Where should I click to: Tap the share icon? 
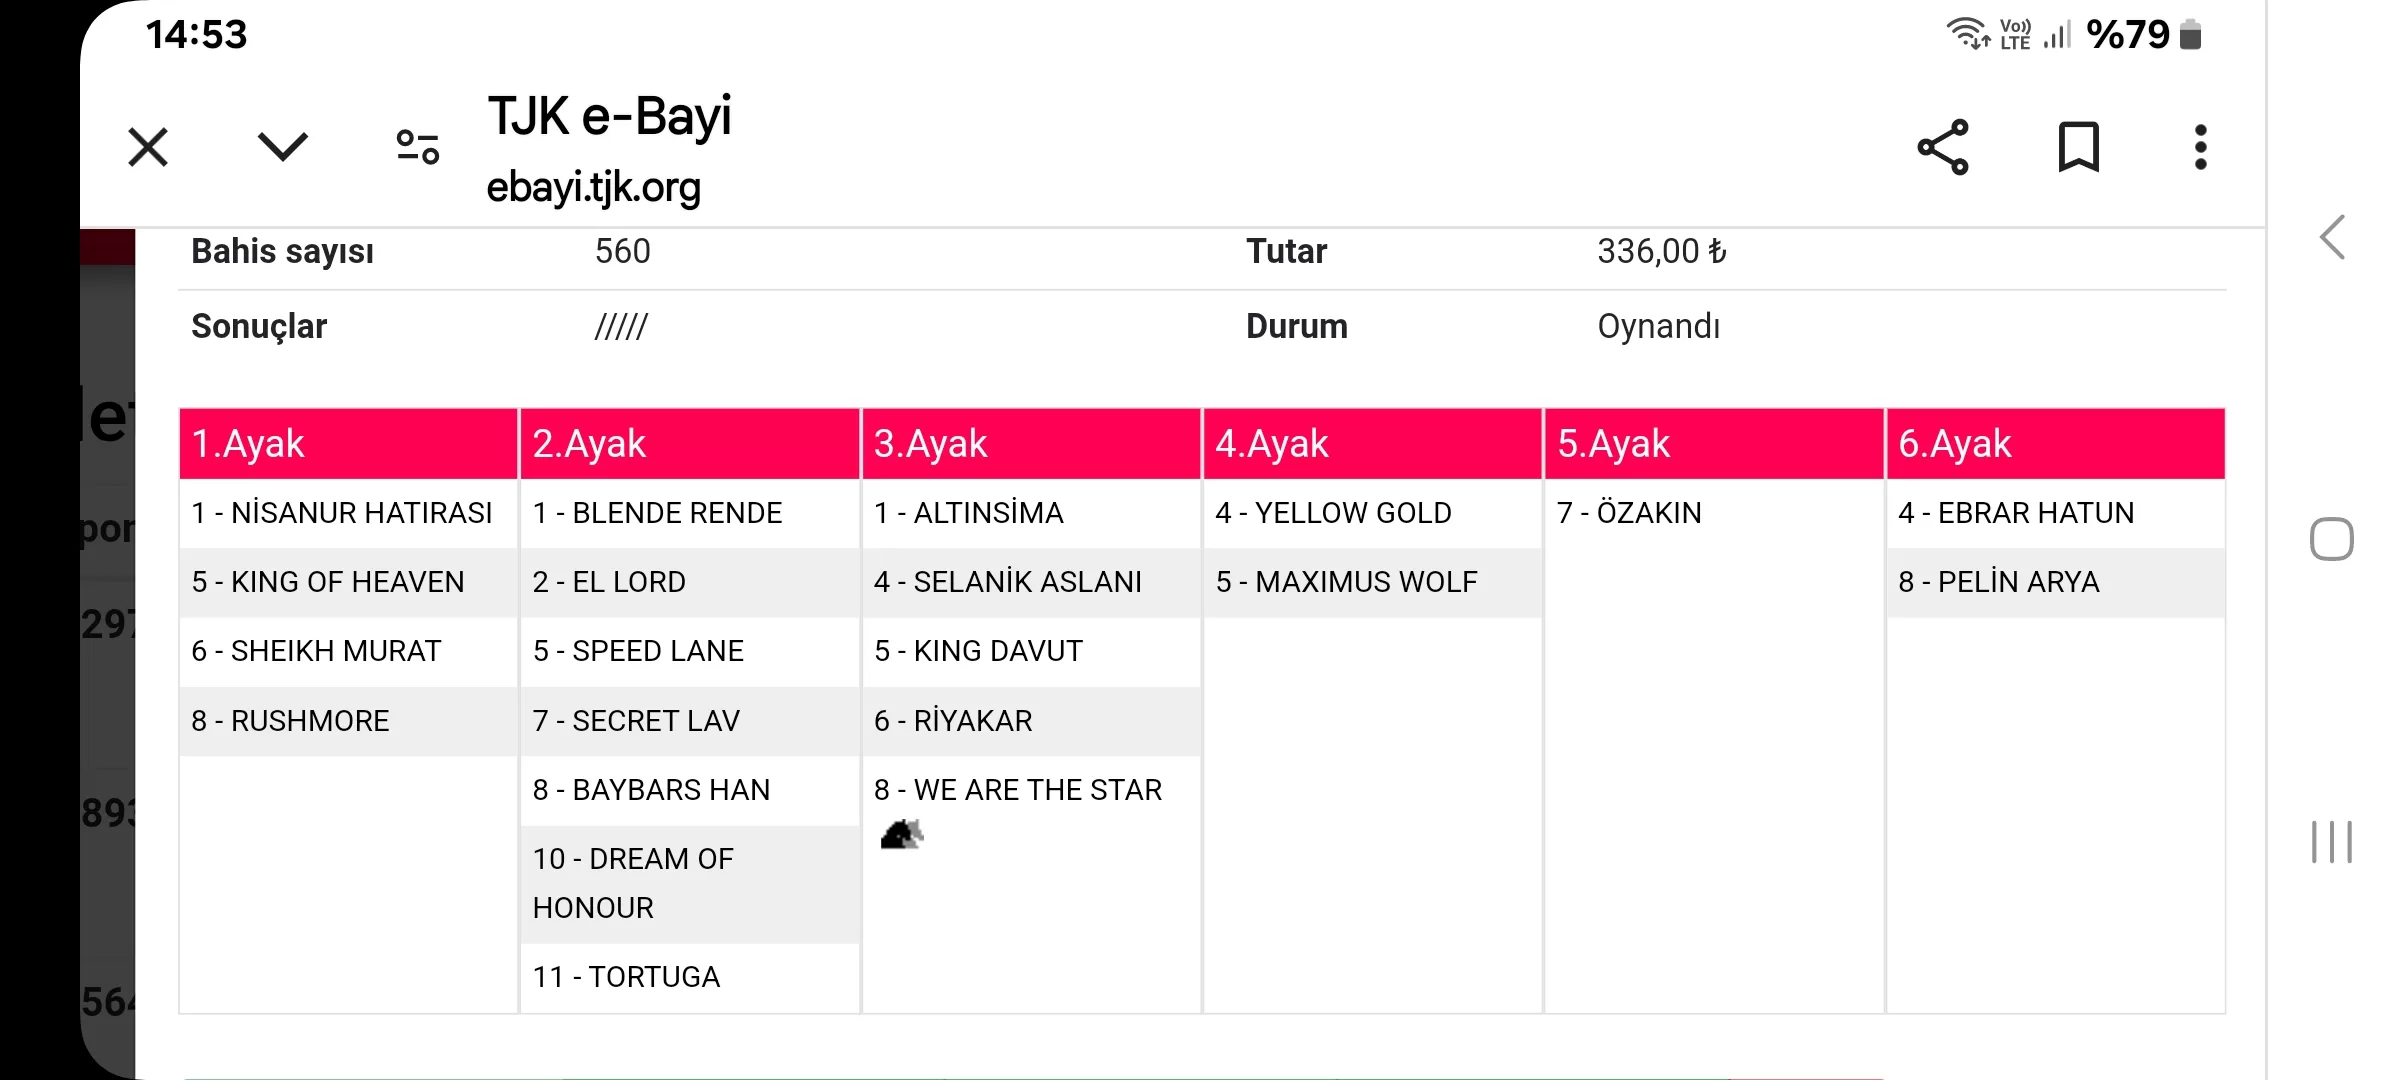(1943, 148)
